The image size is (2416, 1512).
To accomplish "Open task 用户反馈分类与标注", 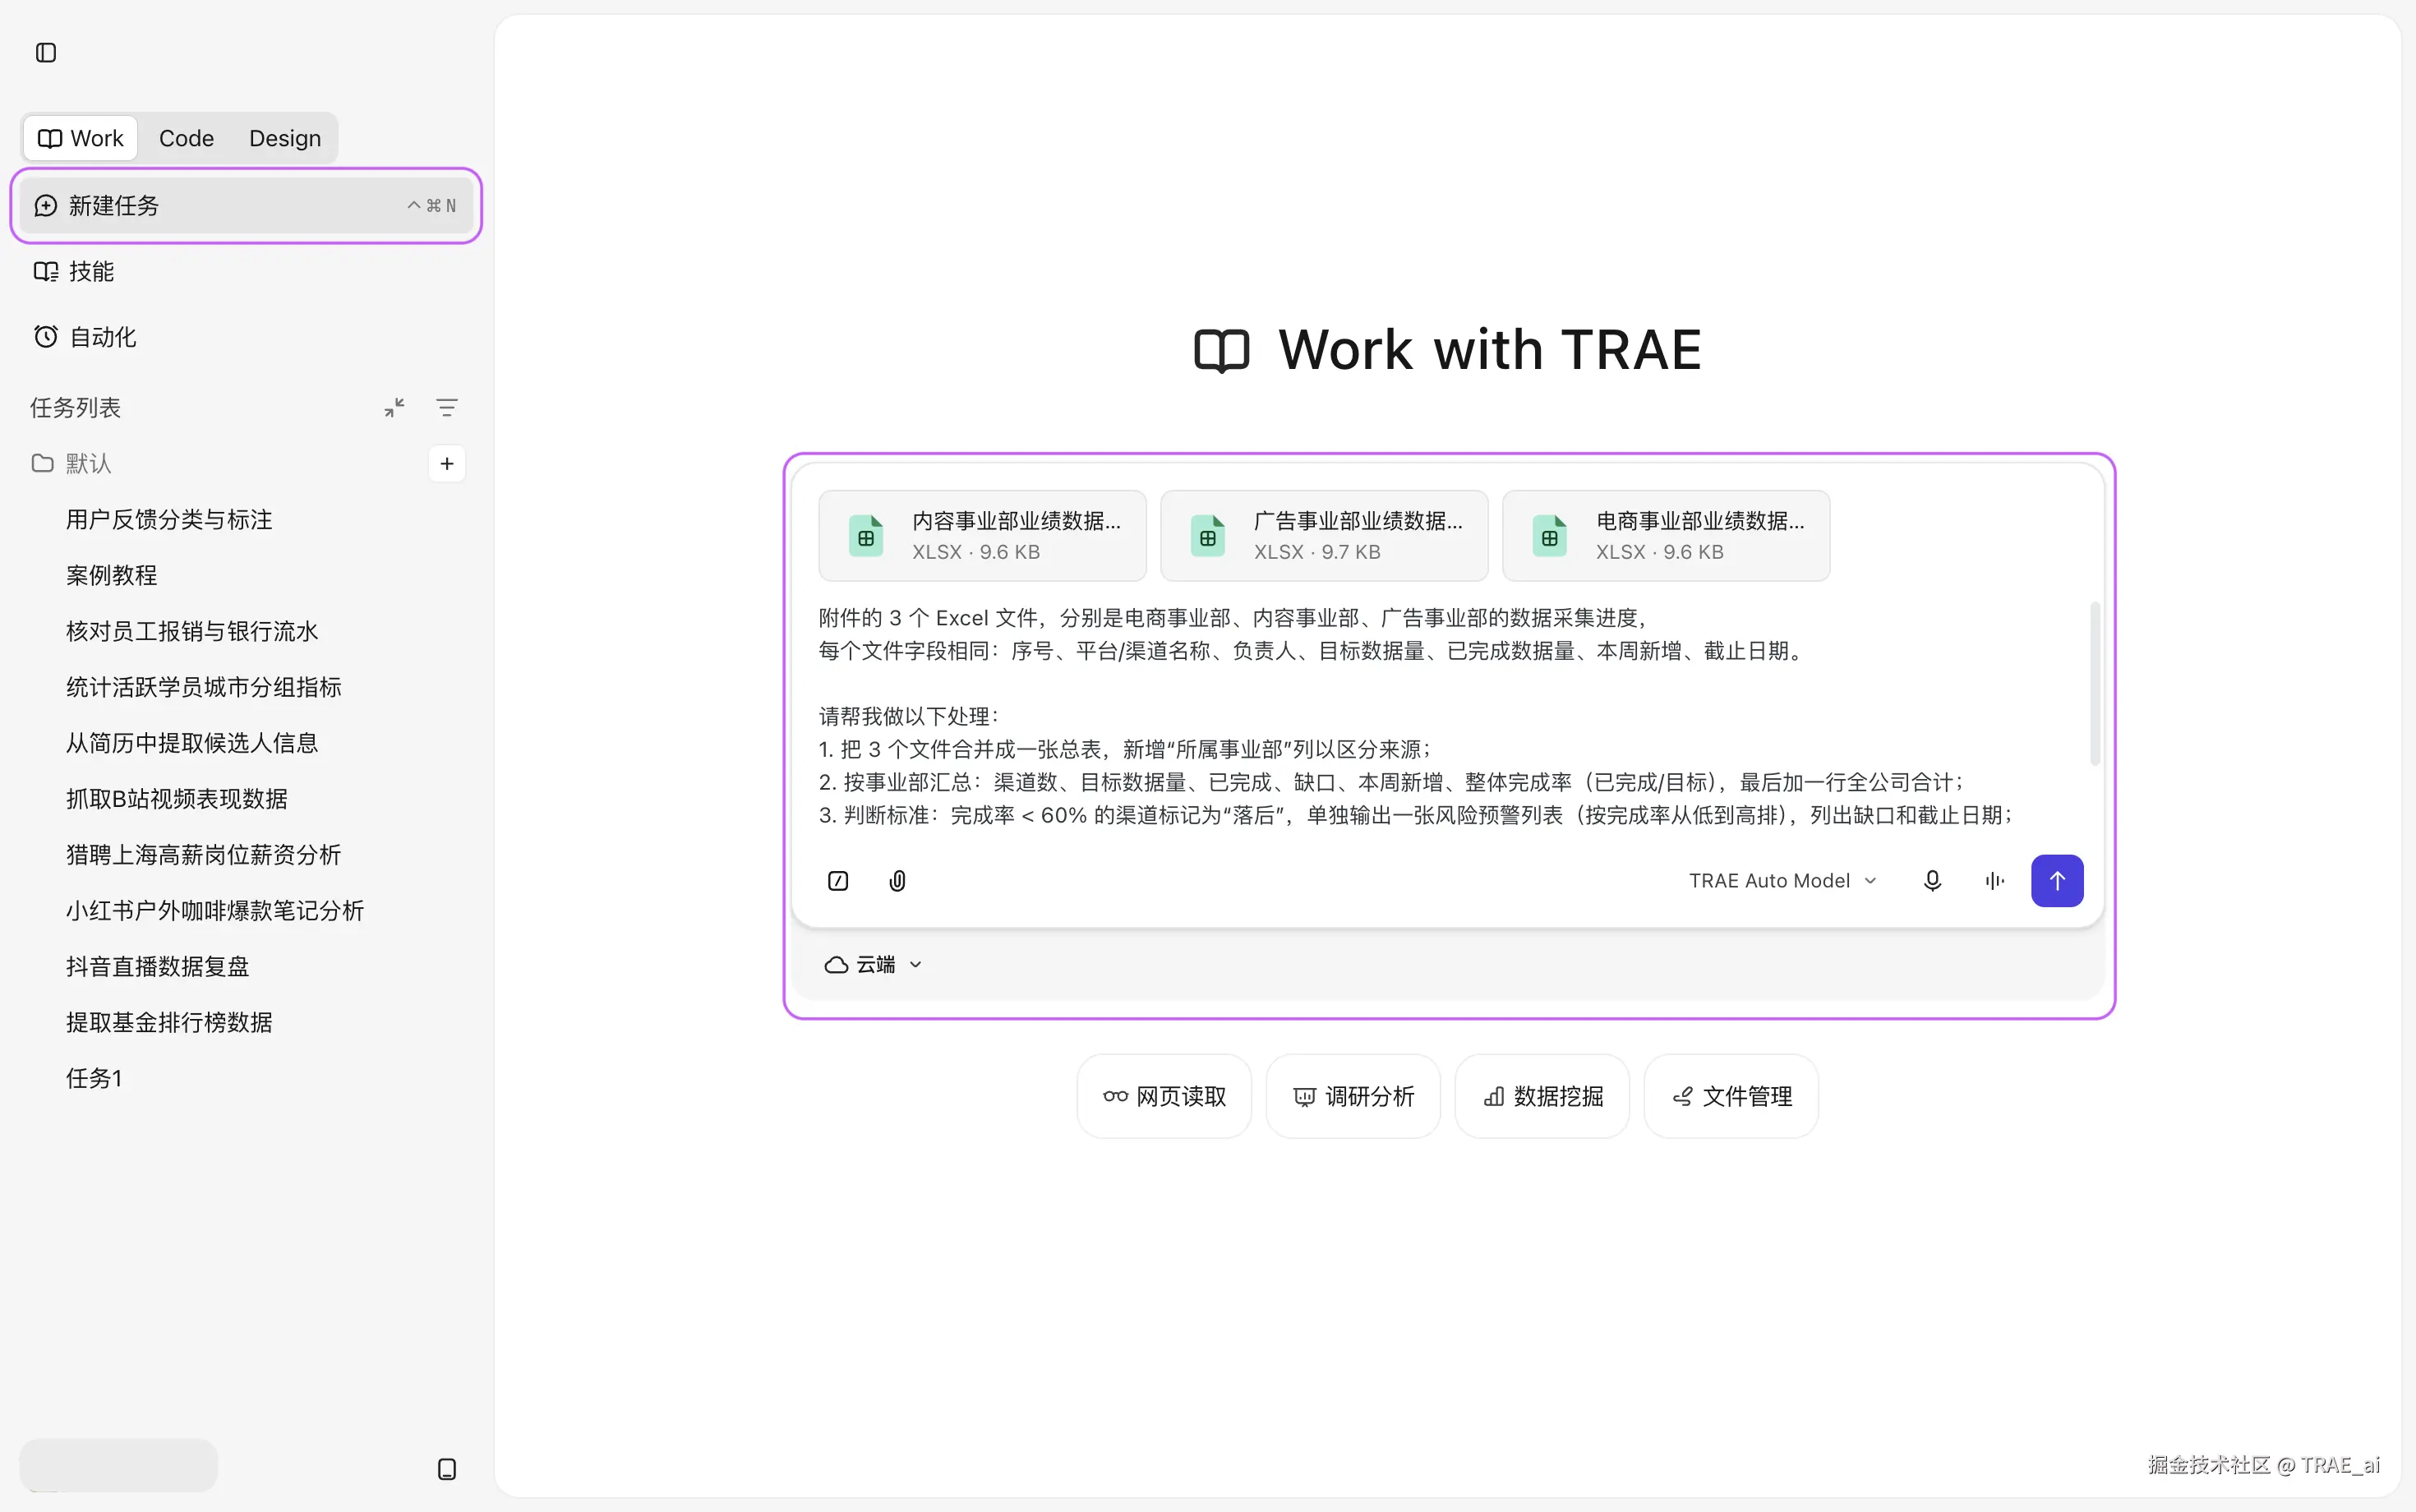I will click(x=169, y=519).
